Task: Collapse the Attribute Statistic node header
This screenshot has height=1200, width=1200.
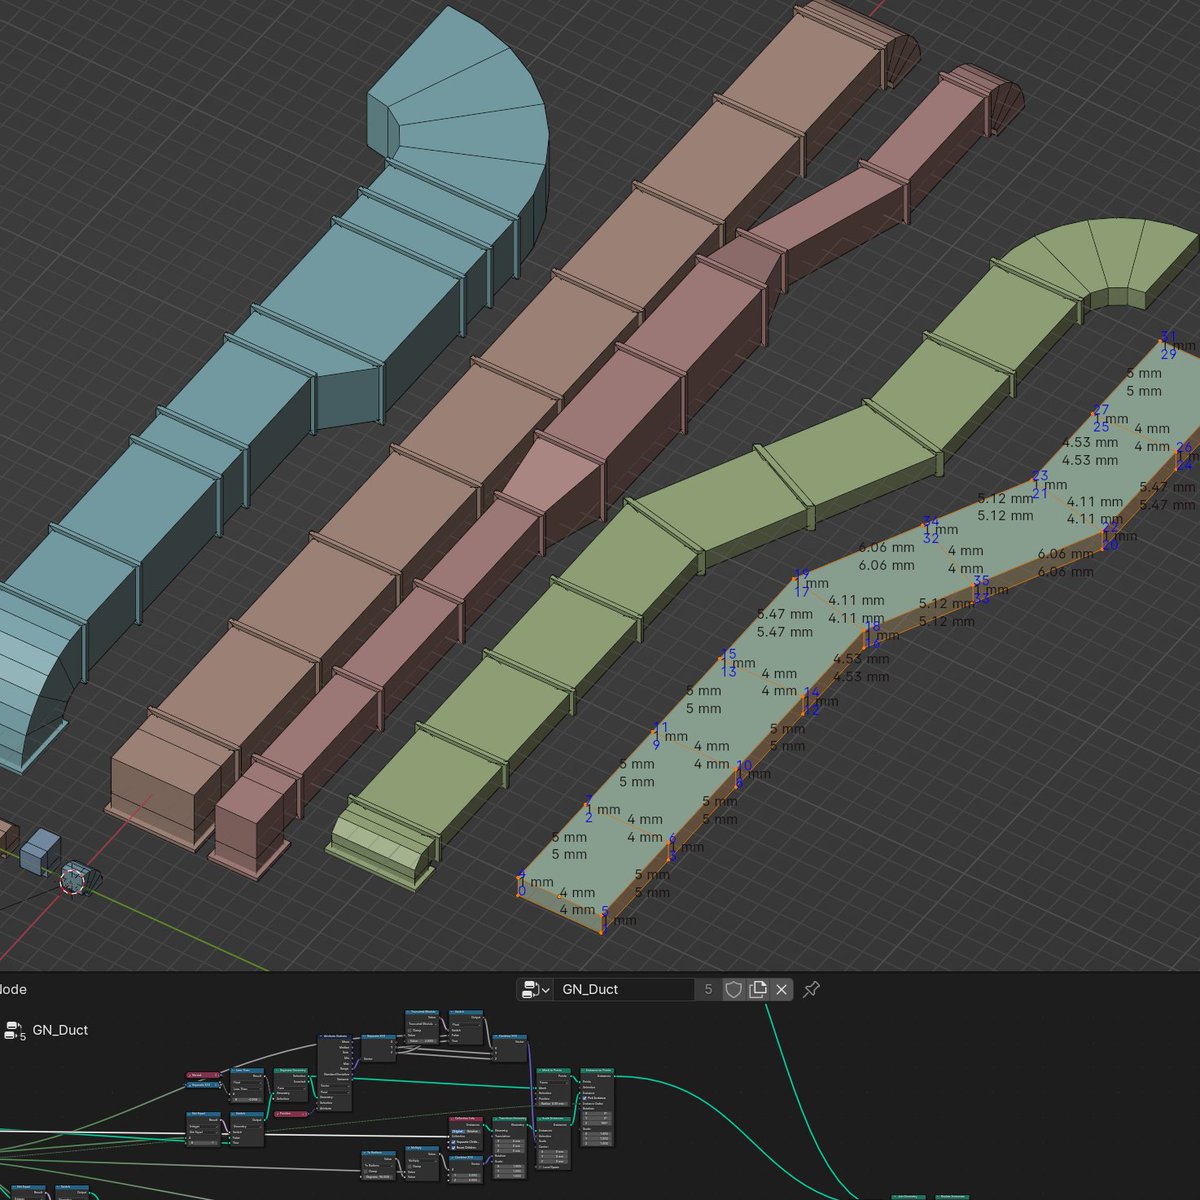Action: pyautogui.click(x=320, y=1036)
